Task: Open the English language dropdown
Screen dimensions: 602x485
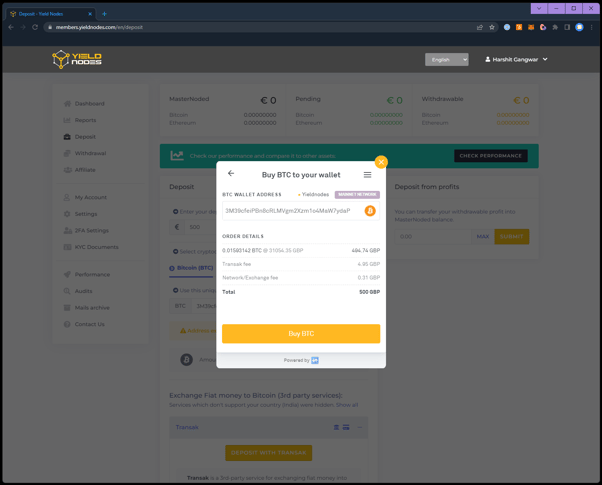Action: pos(446,60)
